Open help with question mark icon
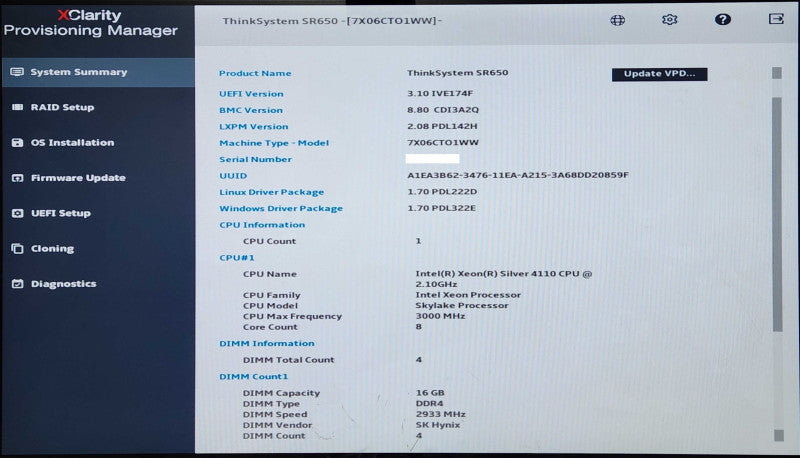The height and width of the screenshot is (458, 800). click(x=722, y=19)
